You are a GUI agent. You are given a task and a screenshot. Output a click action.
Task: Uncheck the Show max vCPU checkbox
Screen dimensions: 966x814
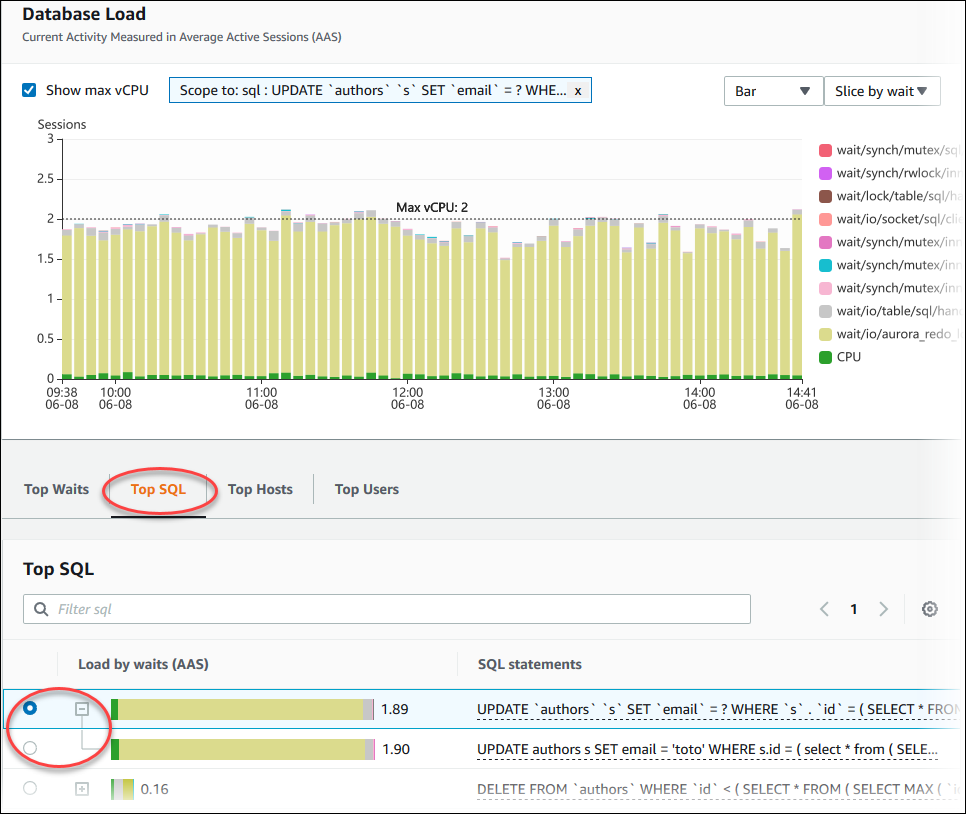click(28, 89)
